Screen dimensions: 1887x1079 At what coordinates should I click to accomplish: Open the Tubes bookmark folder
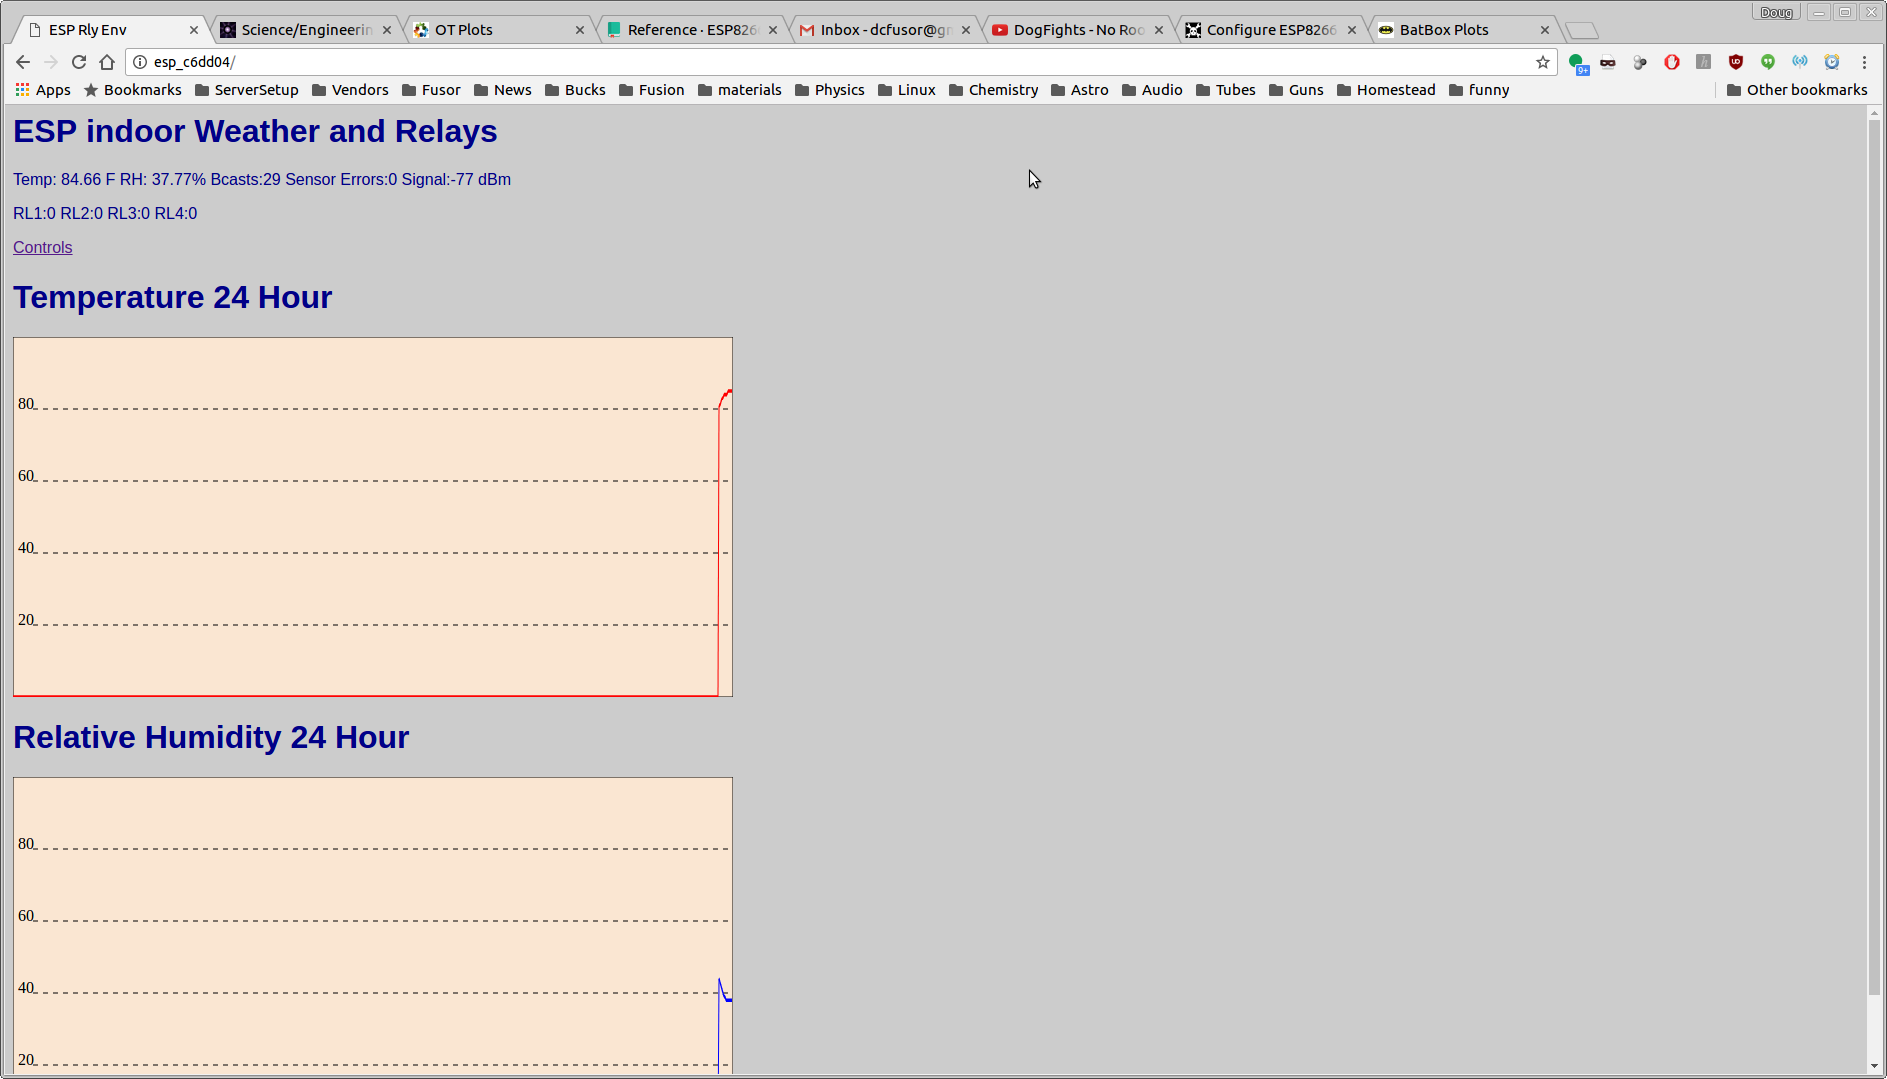pos(1226,90)
